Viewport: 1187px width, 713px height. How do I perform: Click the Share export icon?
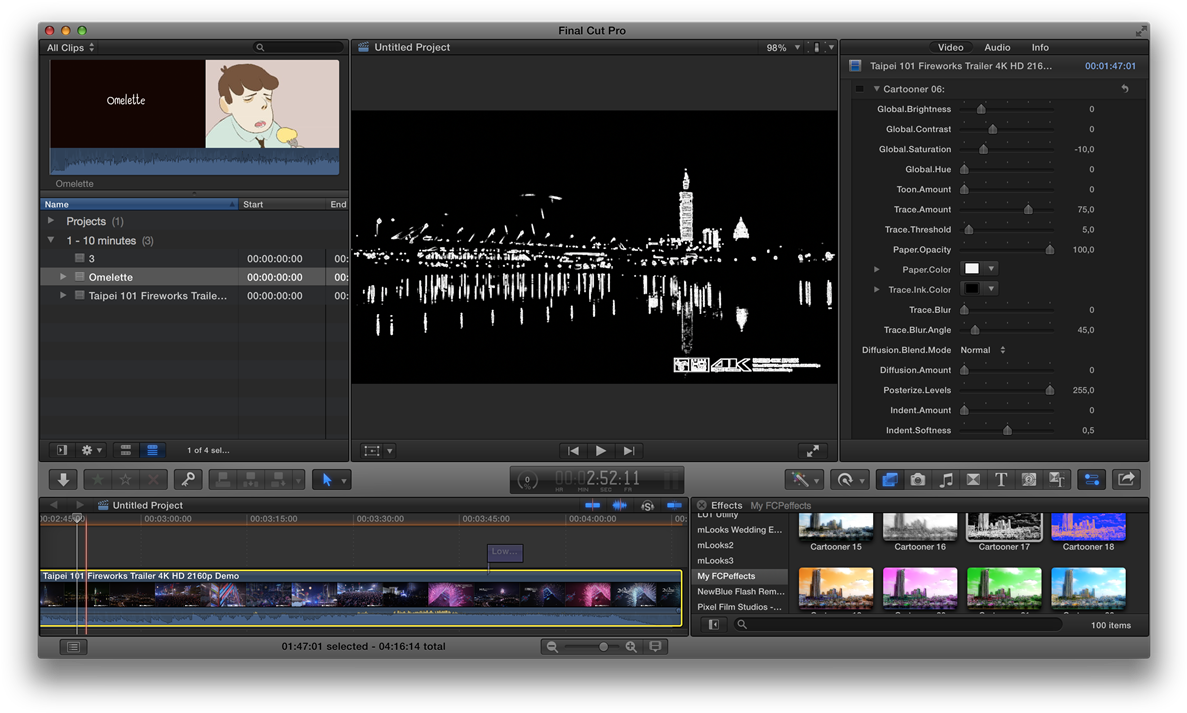pos(1126,479)
